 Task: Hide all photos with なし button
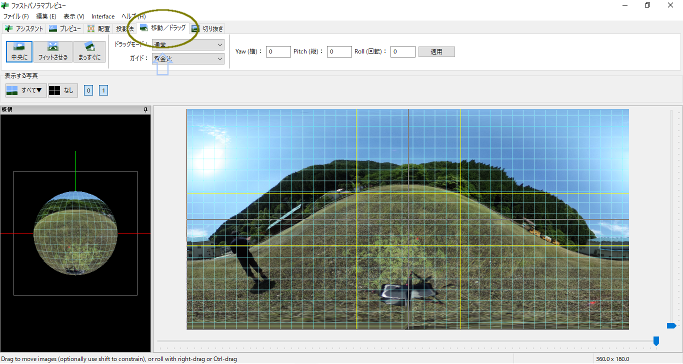point(63,90)
